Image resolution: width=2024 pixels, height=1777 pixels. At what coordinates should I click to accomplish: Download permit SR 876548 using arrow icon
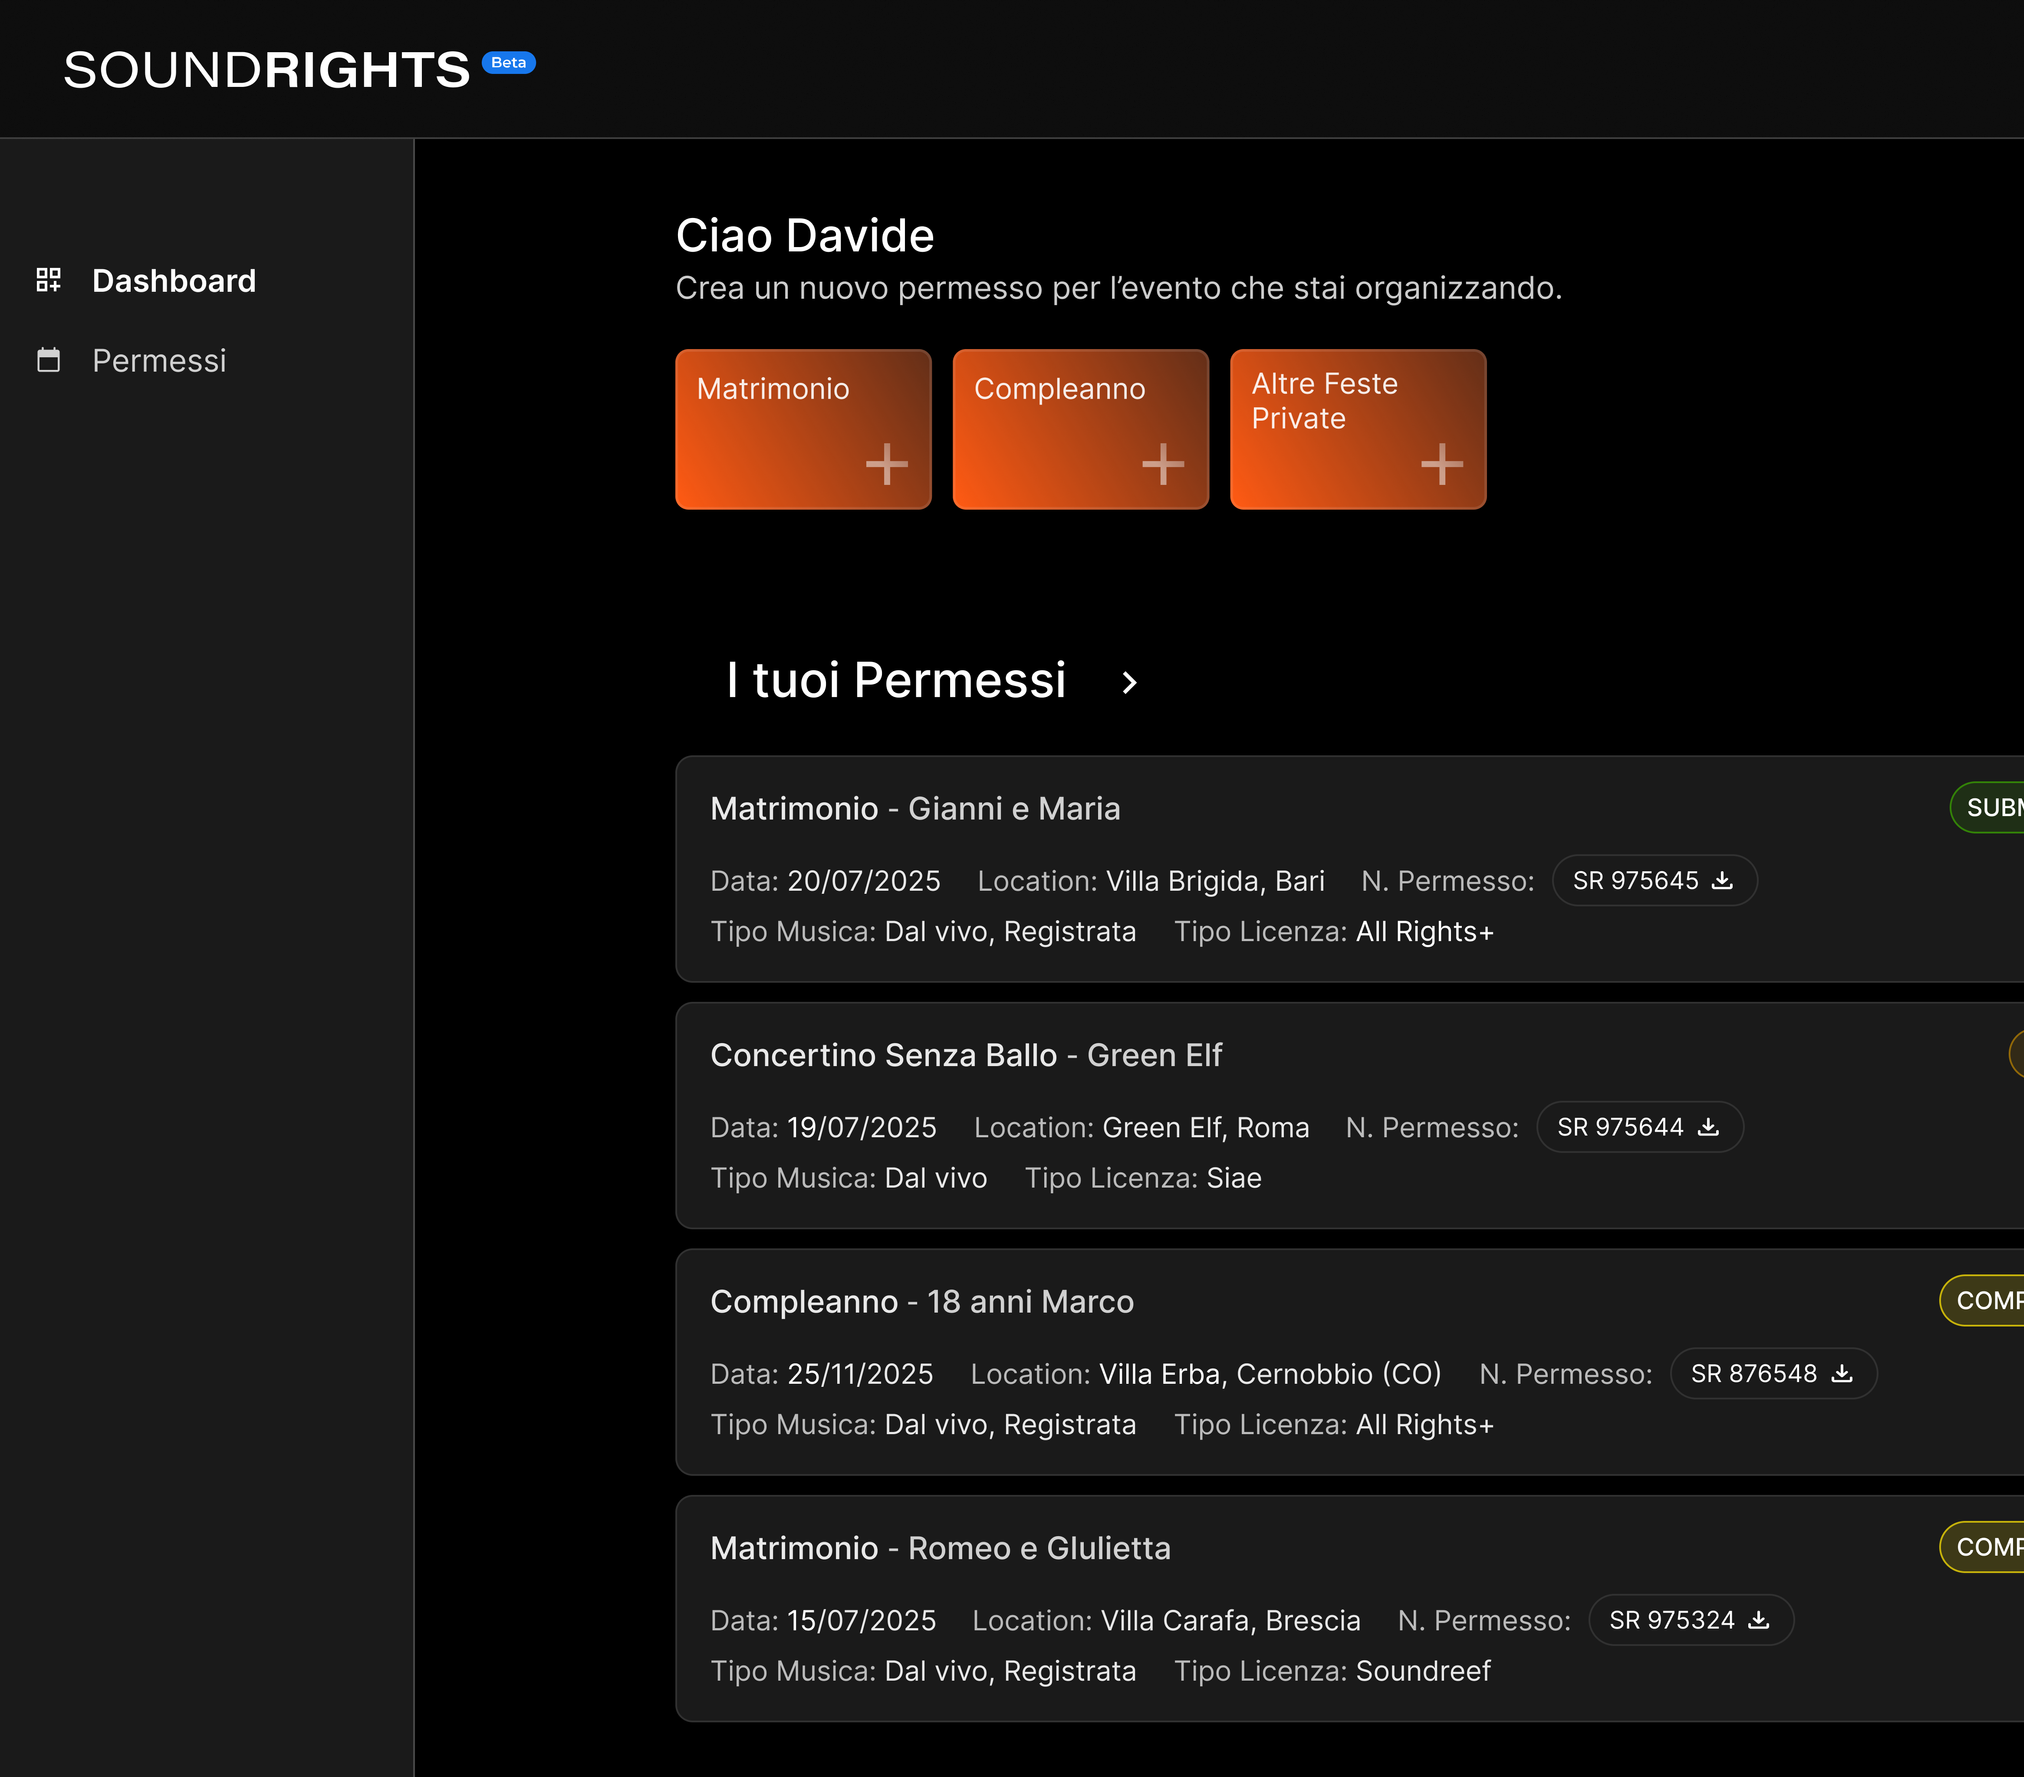click(x=1842, y=1373)
